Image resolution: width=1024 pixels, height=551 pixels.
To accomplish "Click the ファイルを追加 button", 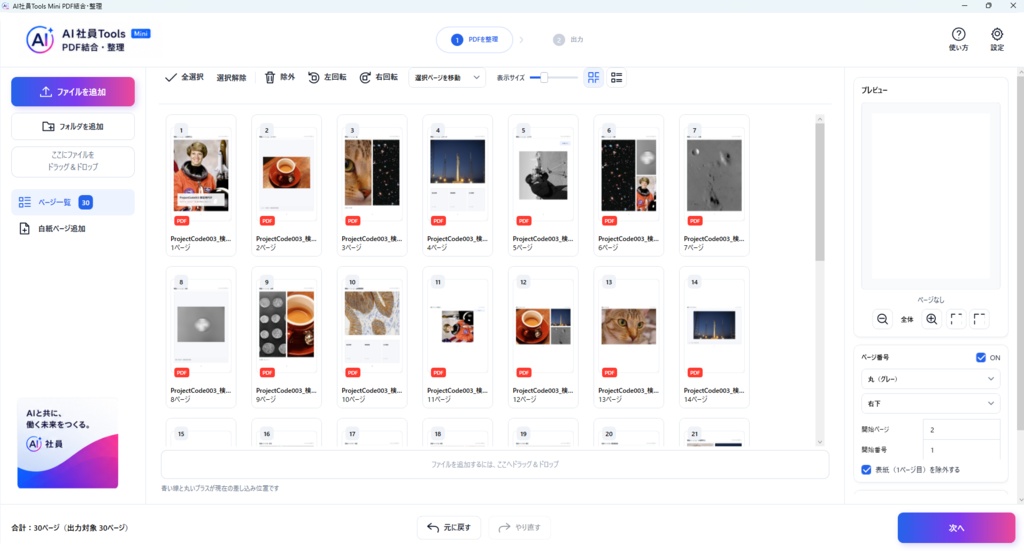I will [x=72, y=92].
